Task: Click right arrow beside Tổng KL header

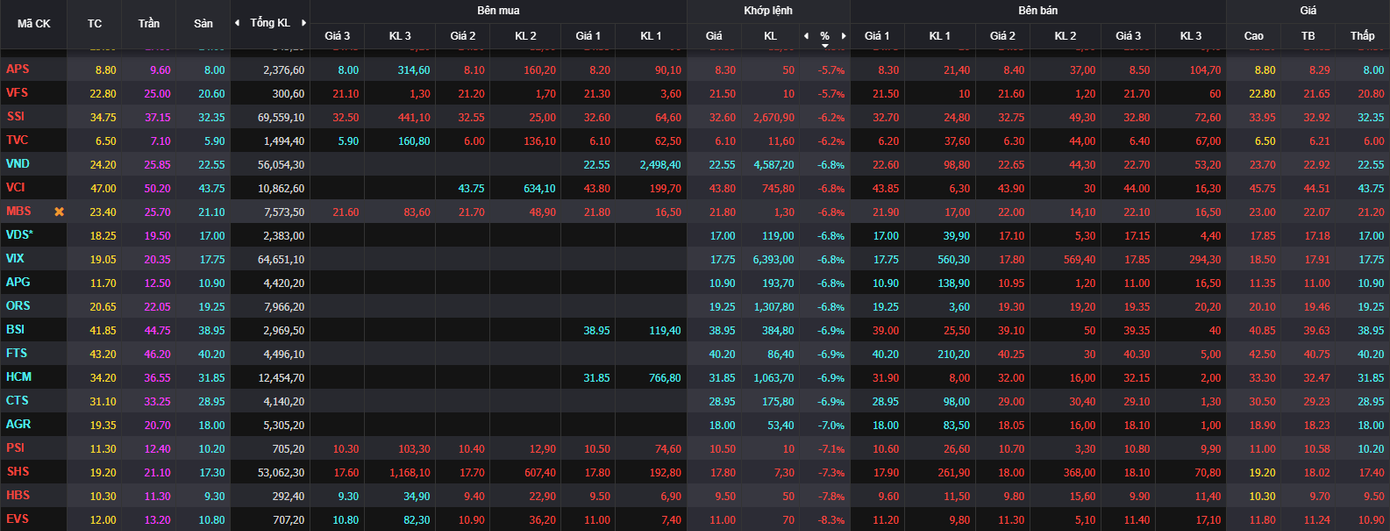Action: pos(303,22)
